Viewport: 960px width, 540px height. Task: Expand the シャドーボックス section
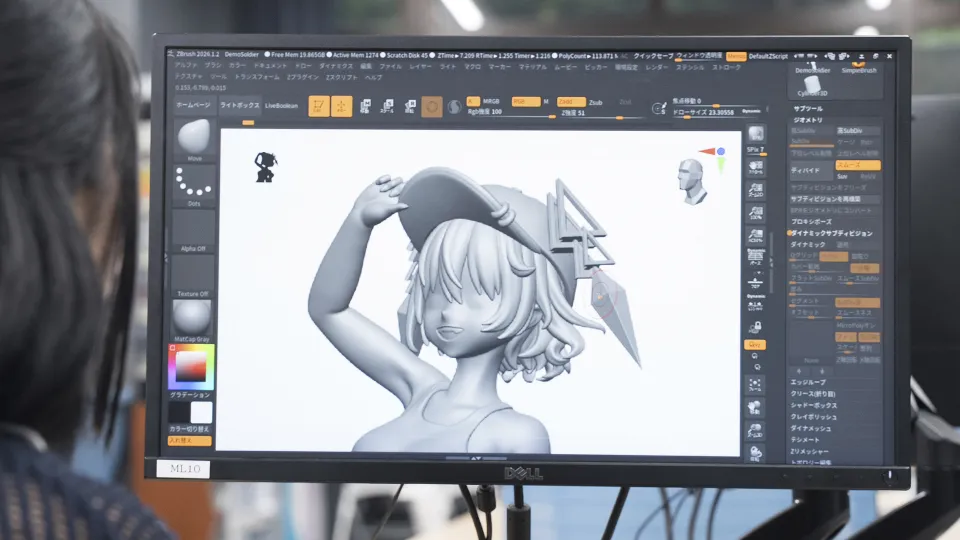[813, 405]
